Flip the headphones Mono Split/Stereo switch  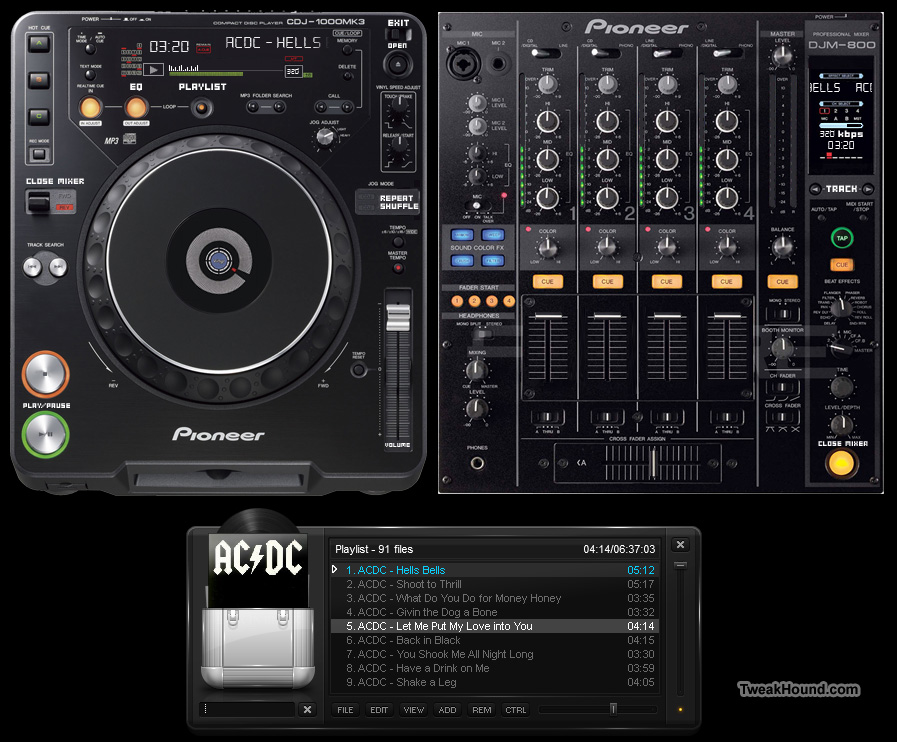pos(484,332)
